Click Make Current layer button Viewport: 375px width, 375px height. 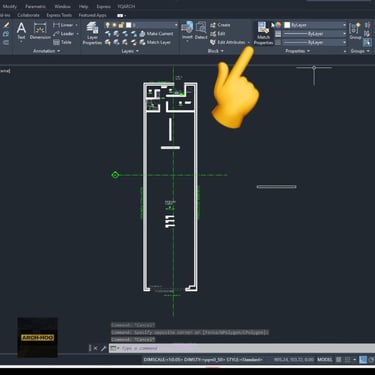coord(156,34)
